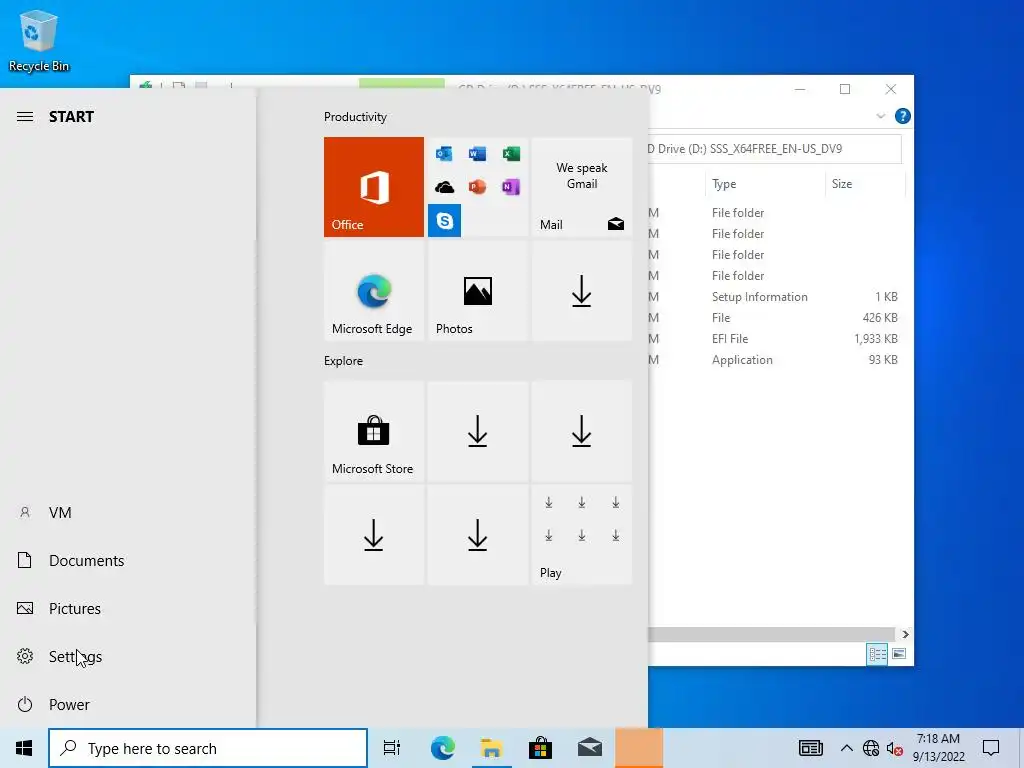The width and height of the screenshot is (1024, 768).
Task: Open the Skype tile
Action: (x=444, y=221)
